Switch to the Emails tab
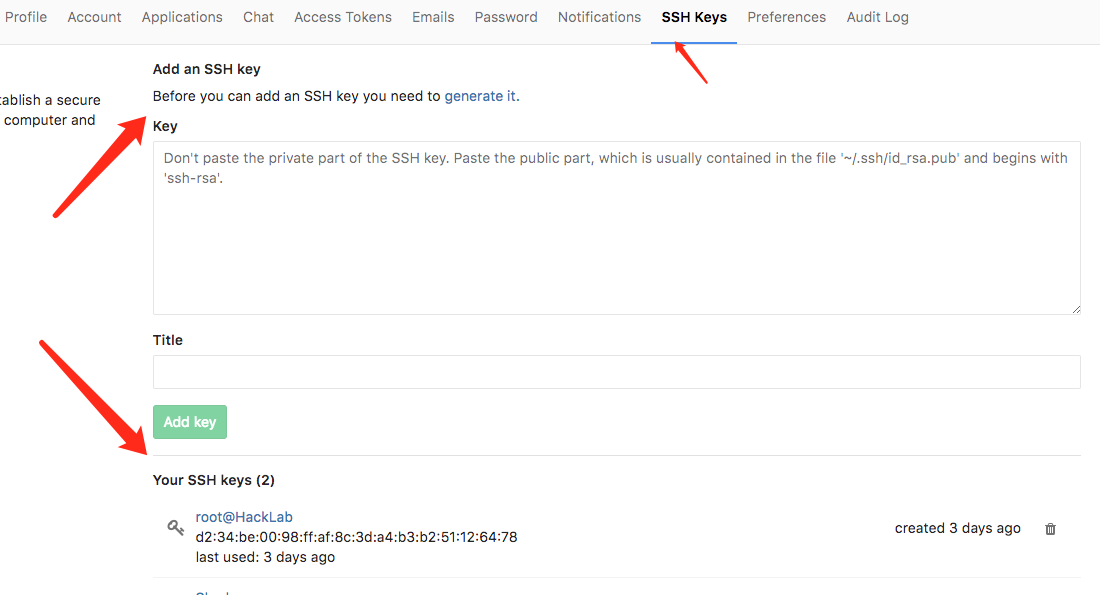The image size is (1100, 595). 433,17
